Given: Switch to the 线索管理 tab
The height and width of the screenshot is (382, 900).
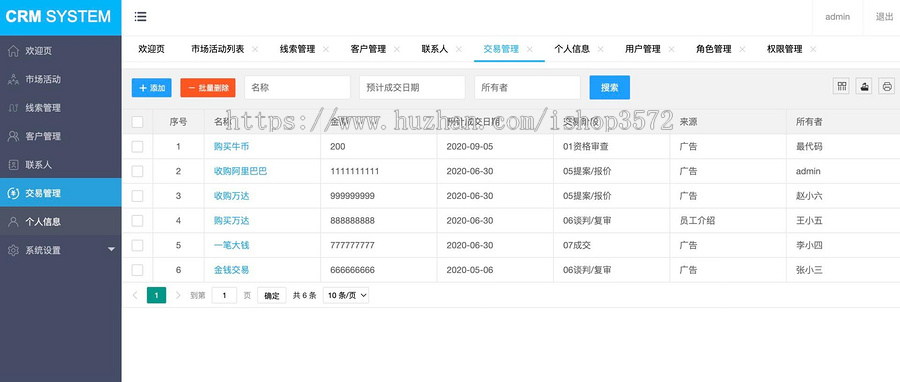Looking at the screenshot, I should click(297, 49).
